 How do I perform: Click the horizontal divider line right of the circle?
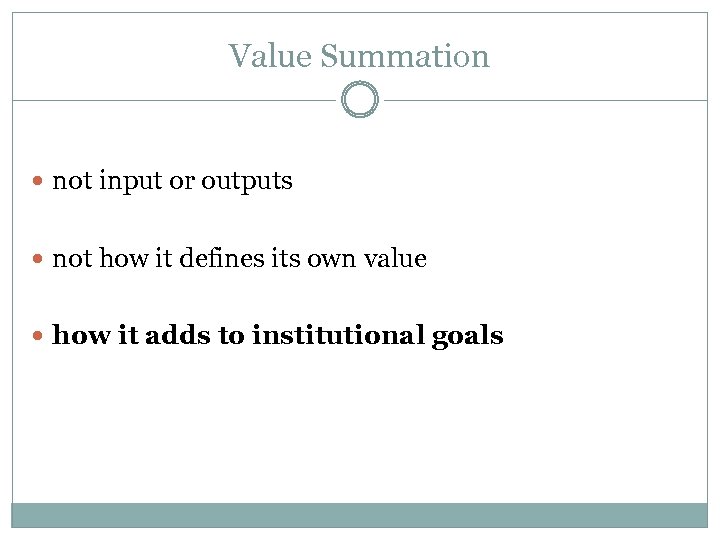tap(545, 100)
